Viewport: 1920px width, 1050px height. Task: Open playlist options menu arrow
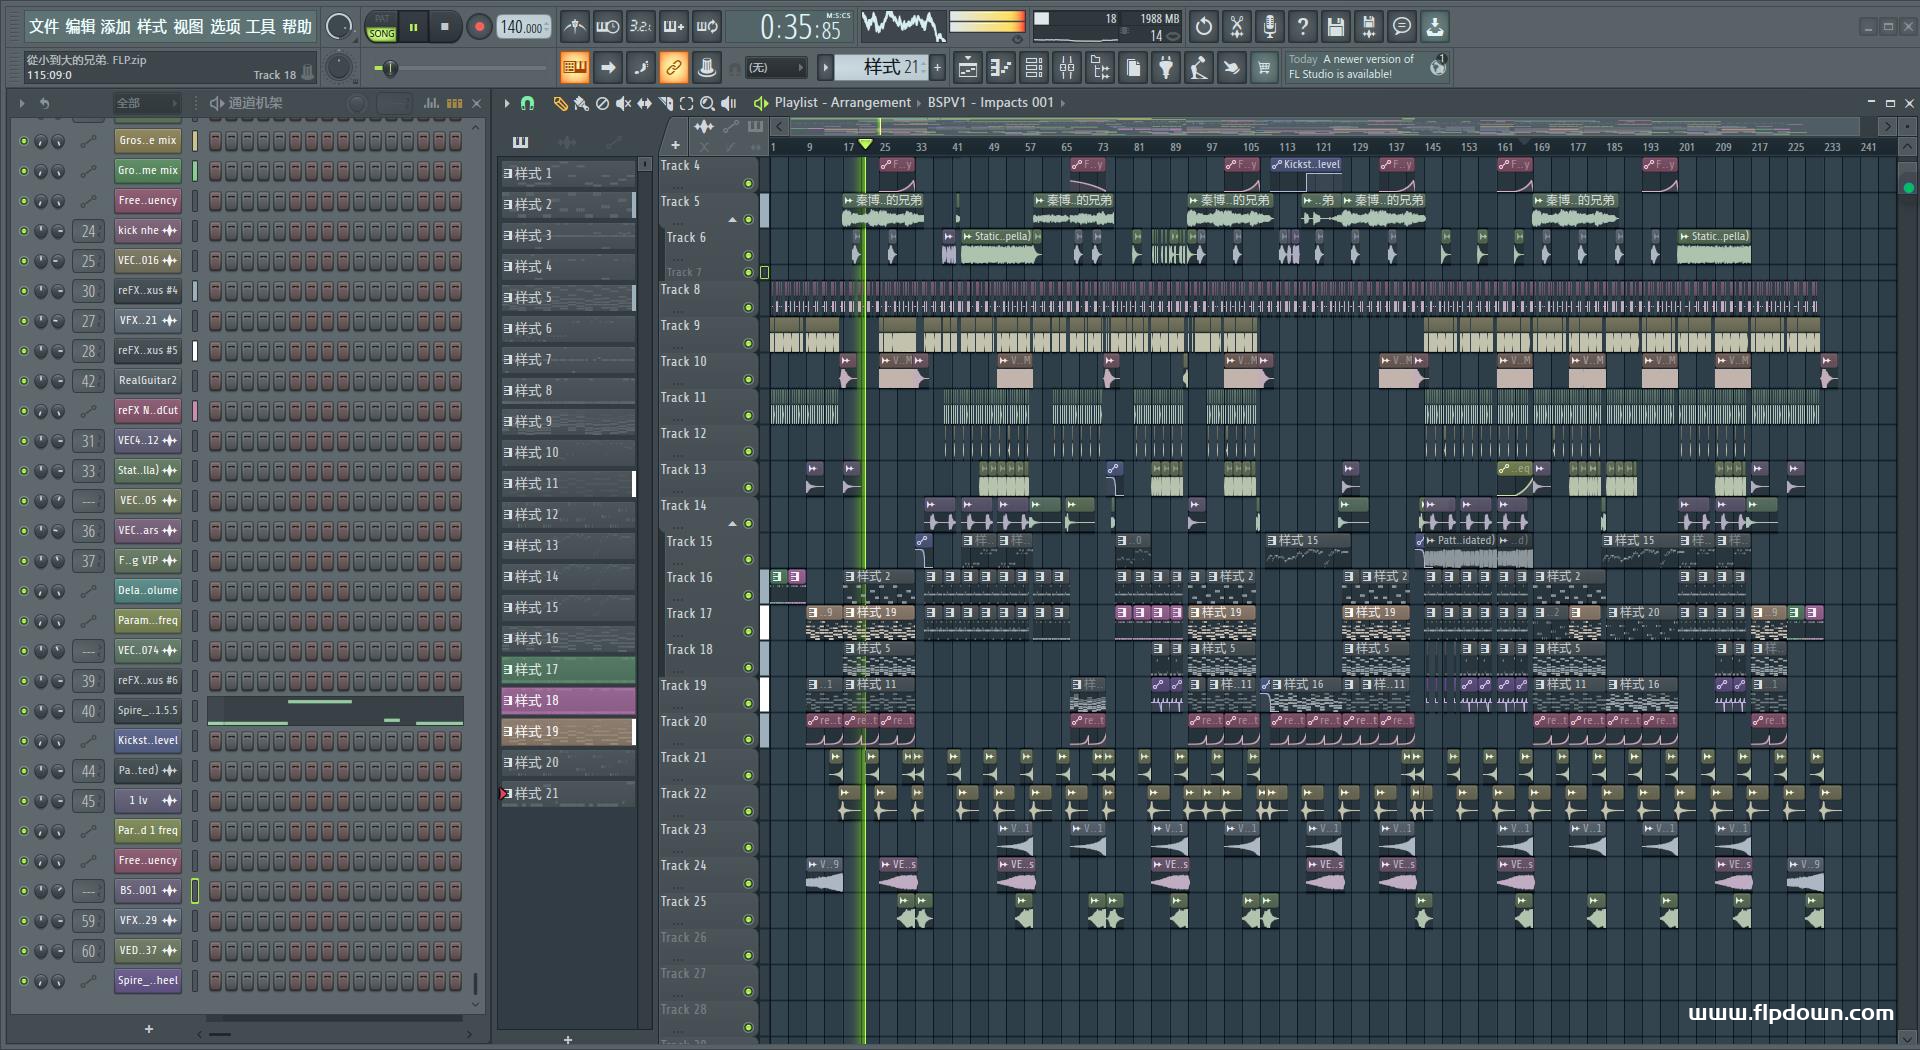(507, 103)
